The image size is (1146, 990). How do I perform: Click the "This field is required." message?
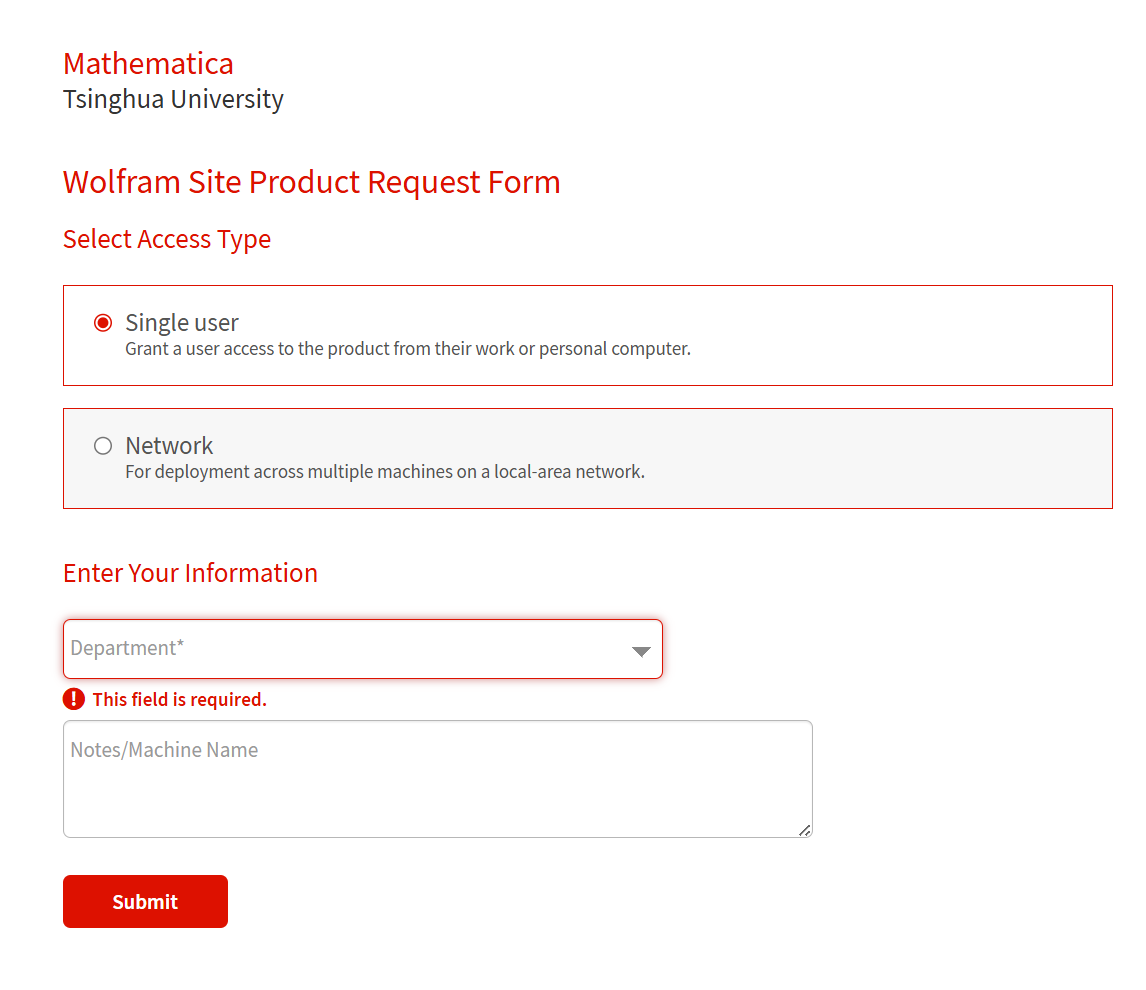[x=180, y=700]
